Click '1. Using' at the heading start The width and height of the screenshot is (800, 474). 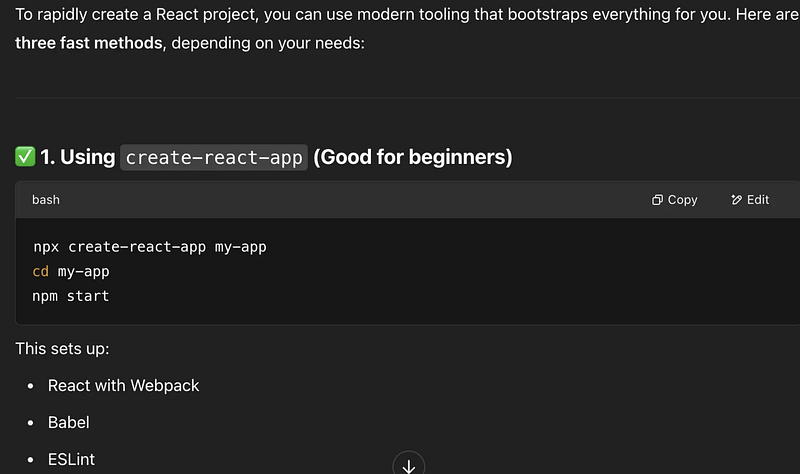click(x=78, y=157)
